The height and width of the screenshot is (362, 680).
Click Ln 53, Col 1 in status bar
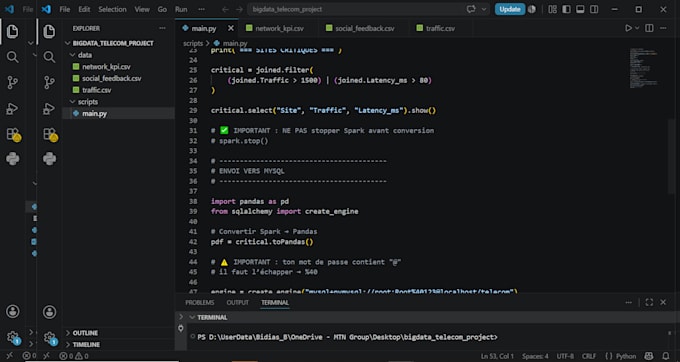tap(497, 356)
